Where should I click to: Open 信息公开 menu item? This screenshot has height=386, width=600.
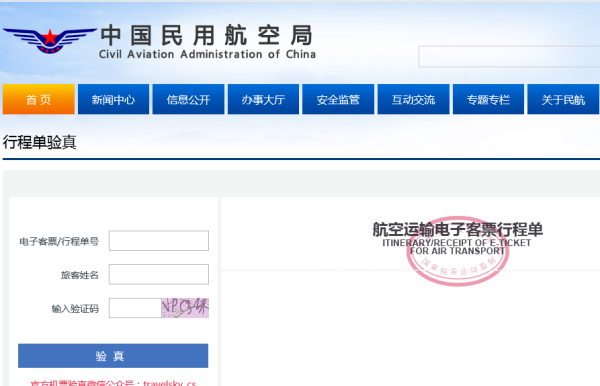(188, 99)
